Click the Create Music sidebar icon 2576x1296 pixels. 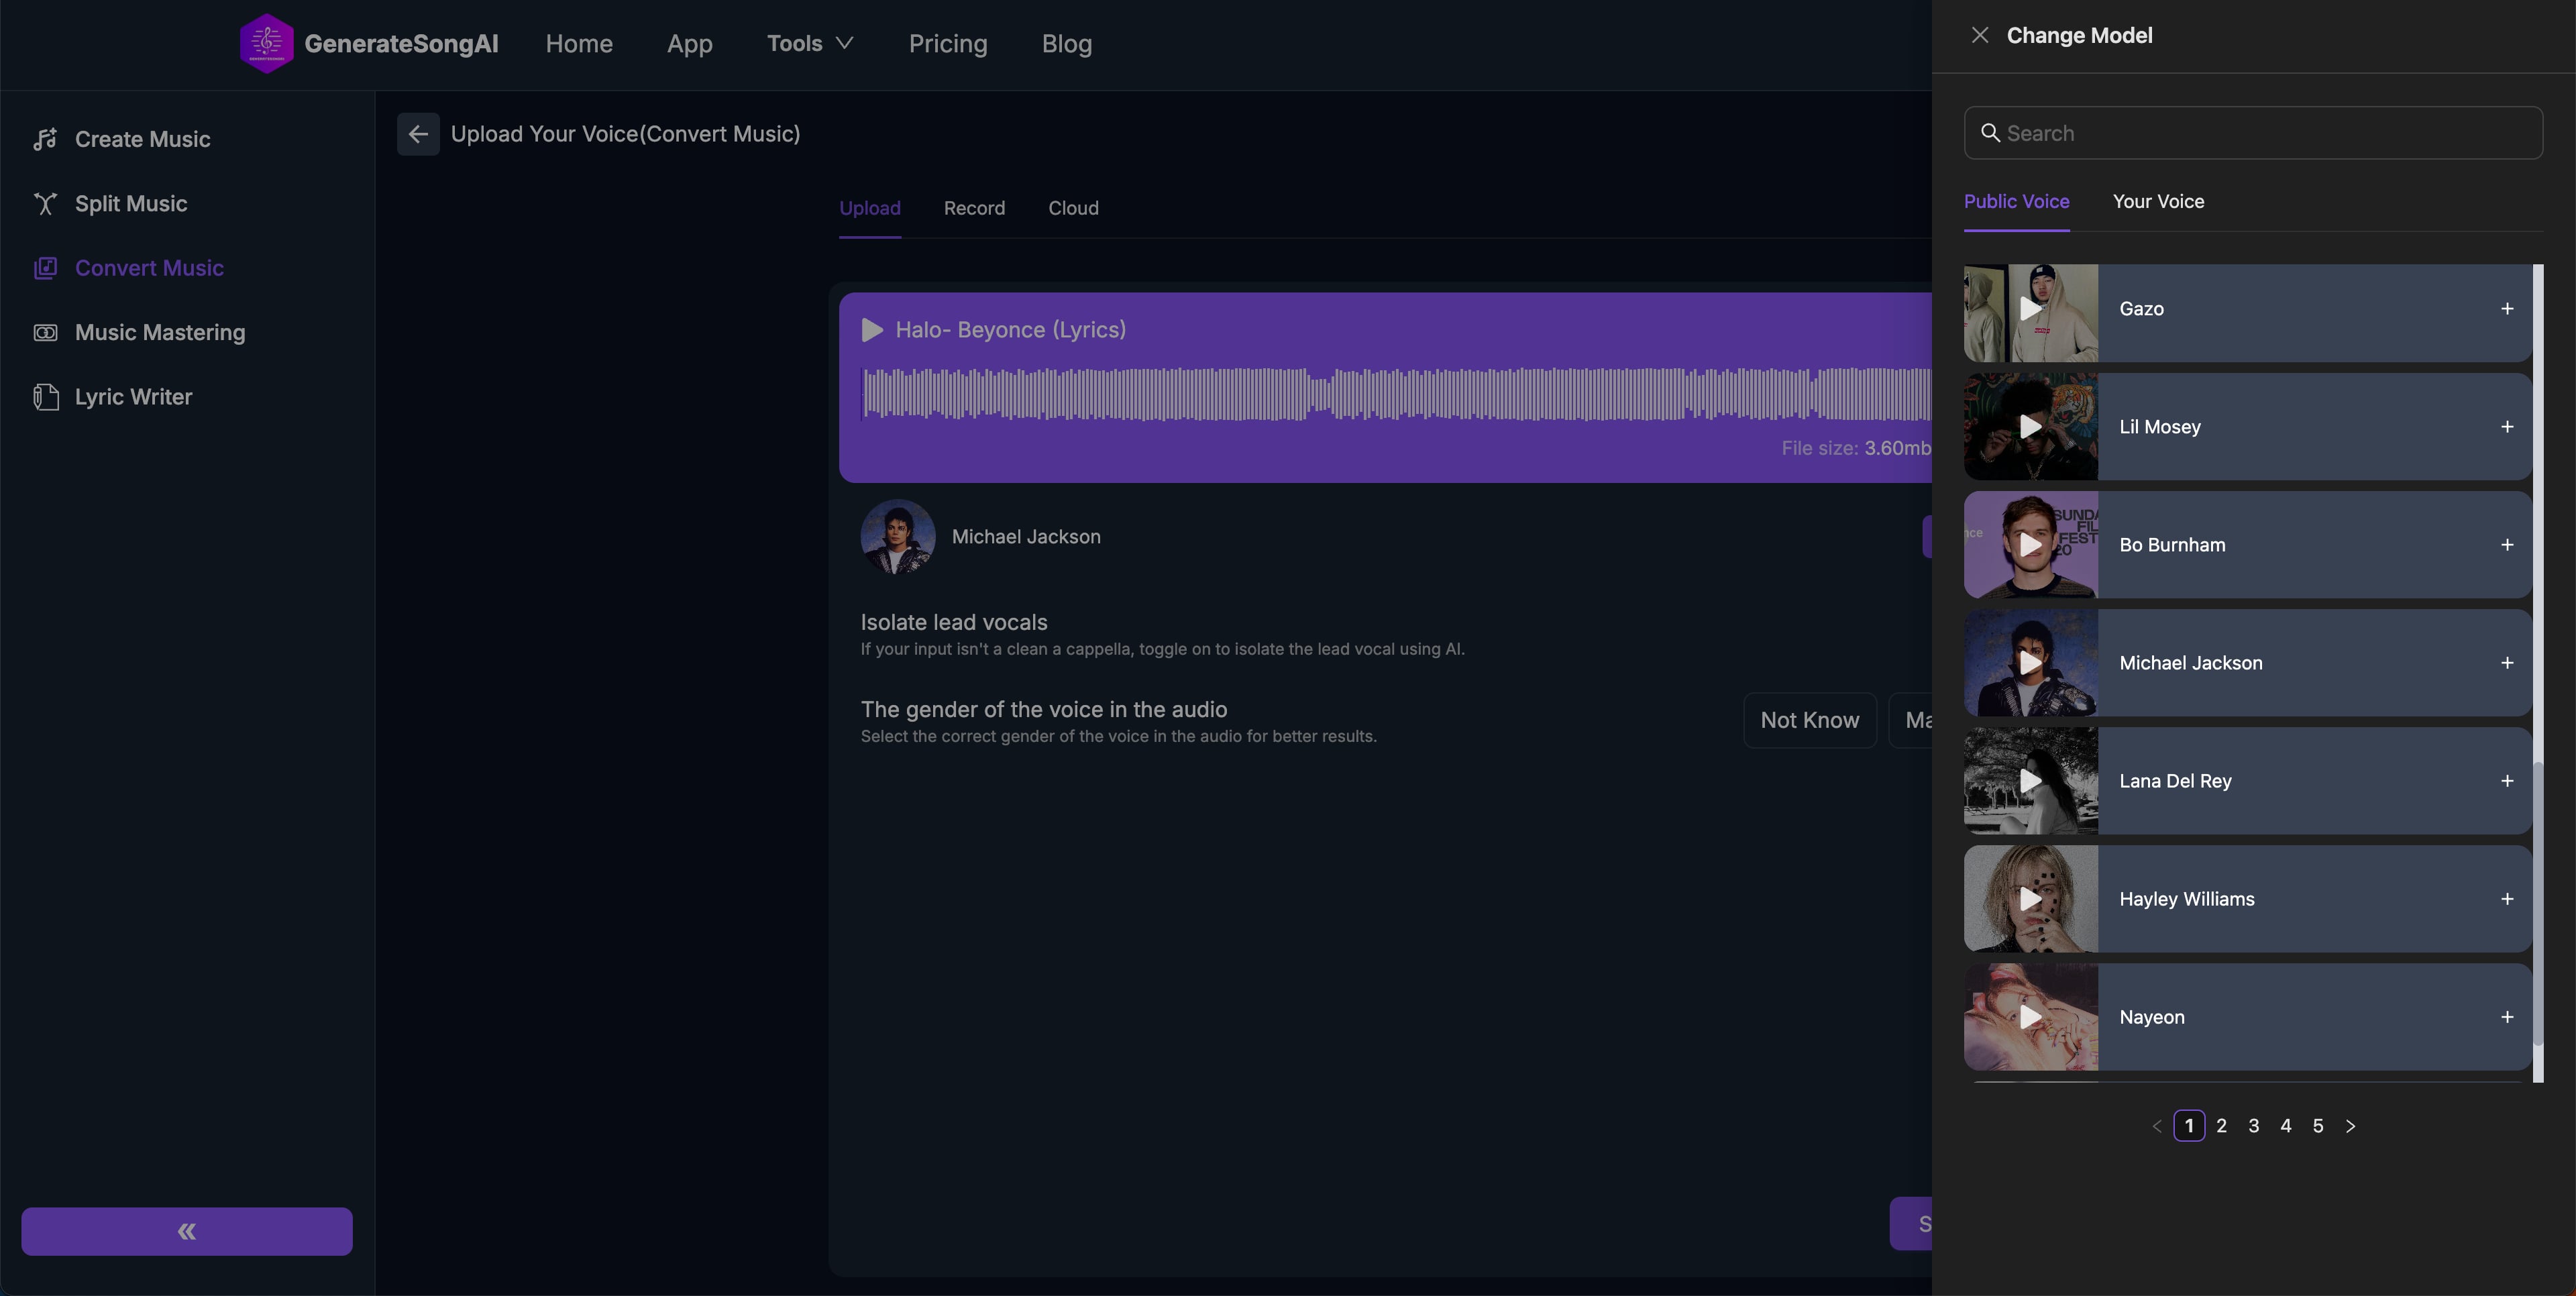pyautogui.click(x=45, y=139)
